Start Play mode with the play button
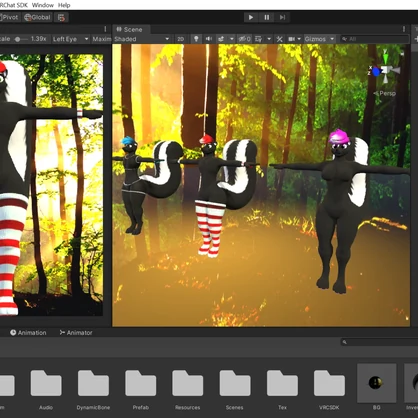 [x=251, y=17]
